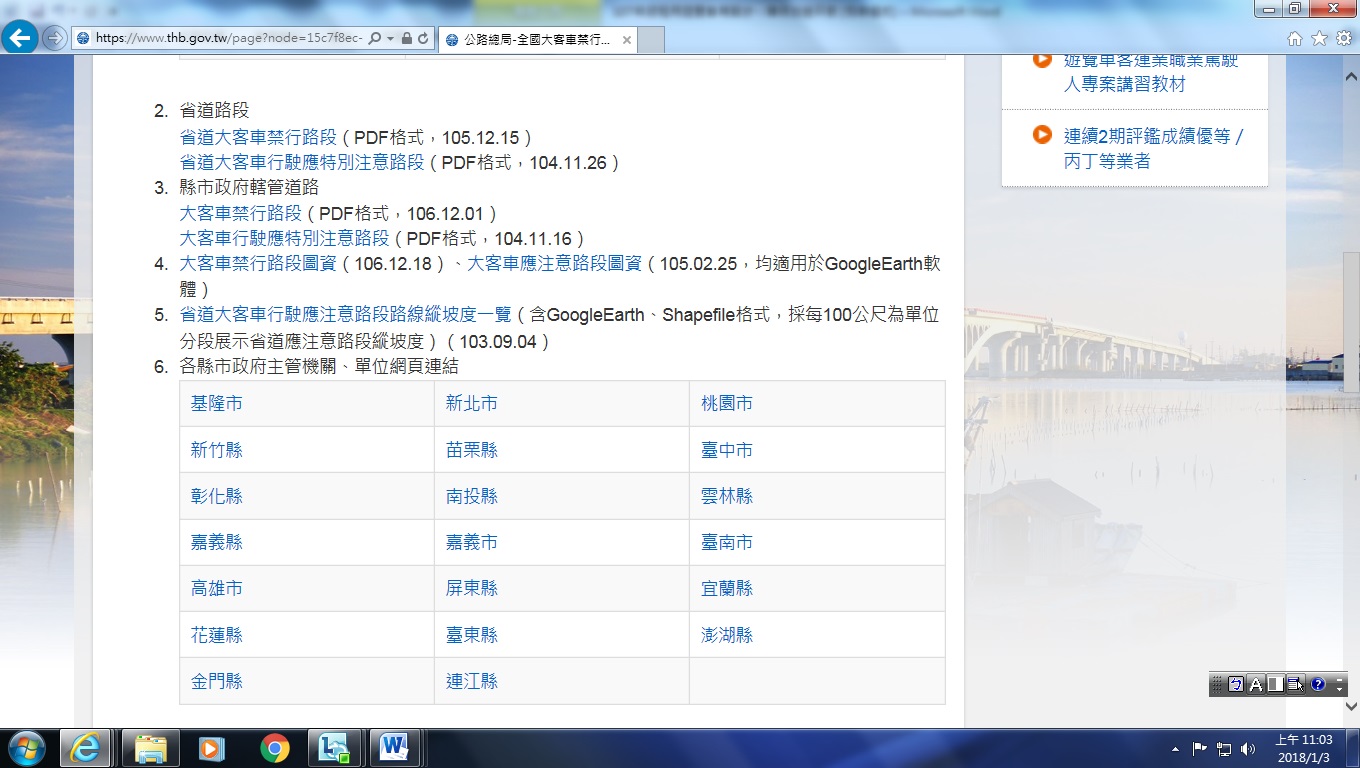
Task: Open 省道大客車行駛應注意路段路線縱坡度一覽 link
Action: [x=346, y=315]
